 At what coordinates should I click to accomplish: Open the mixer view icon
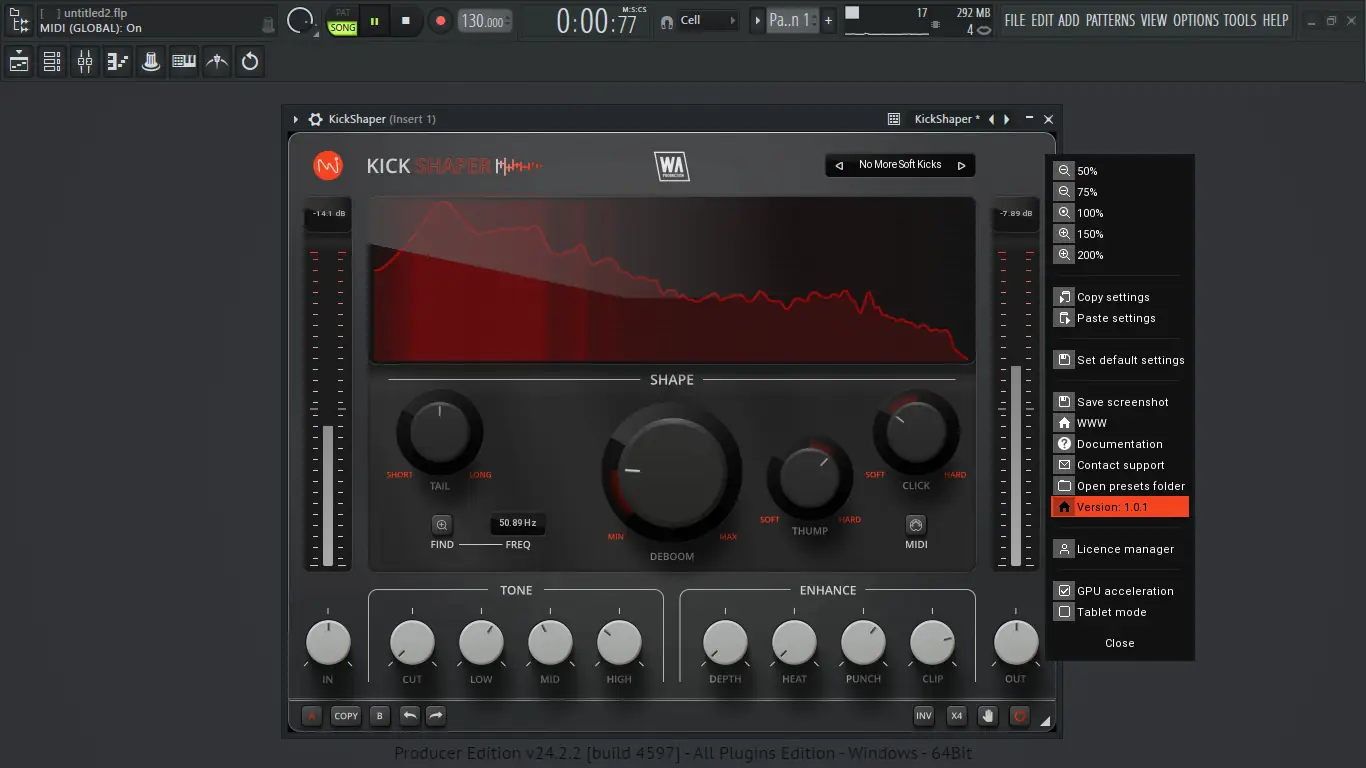coord(85,62)
